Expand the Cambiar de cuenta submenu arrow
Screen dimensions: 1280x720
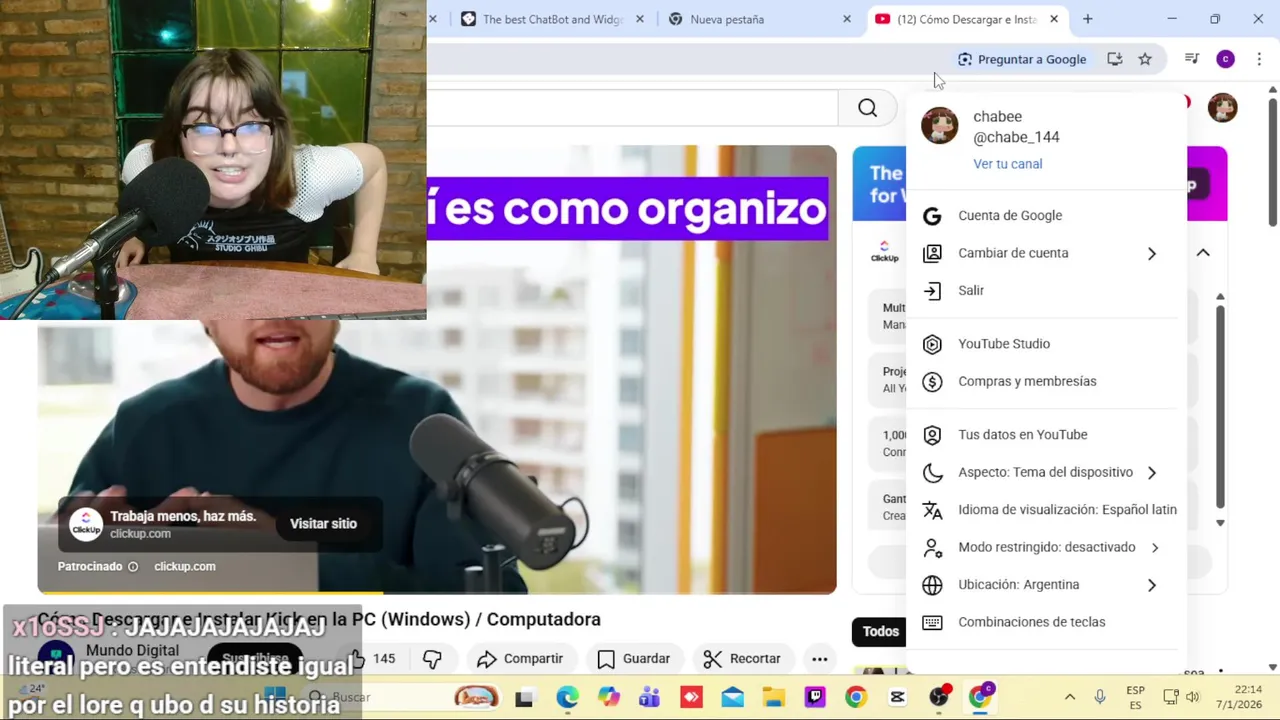[x=1151, y=253]
